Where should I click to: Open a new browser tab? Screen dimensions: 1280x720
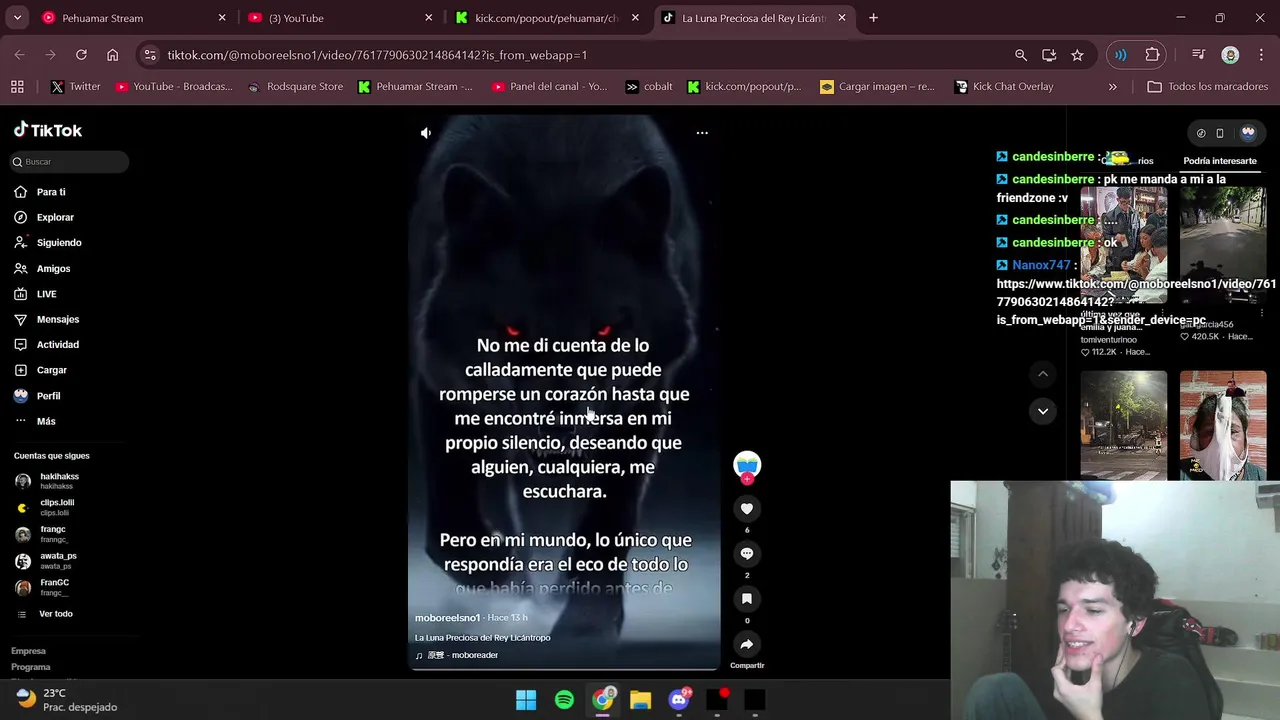873,18
